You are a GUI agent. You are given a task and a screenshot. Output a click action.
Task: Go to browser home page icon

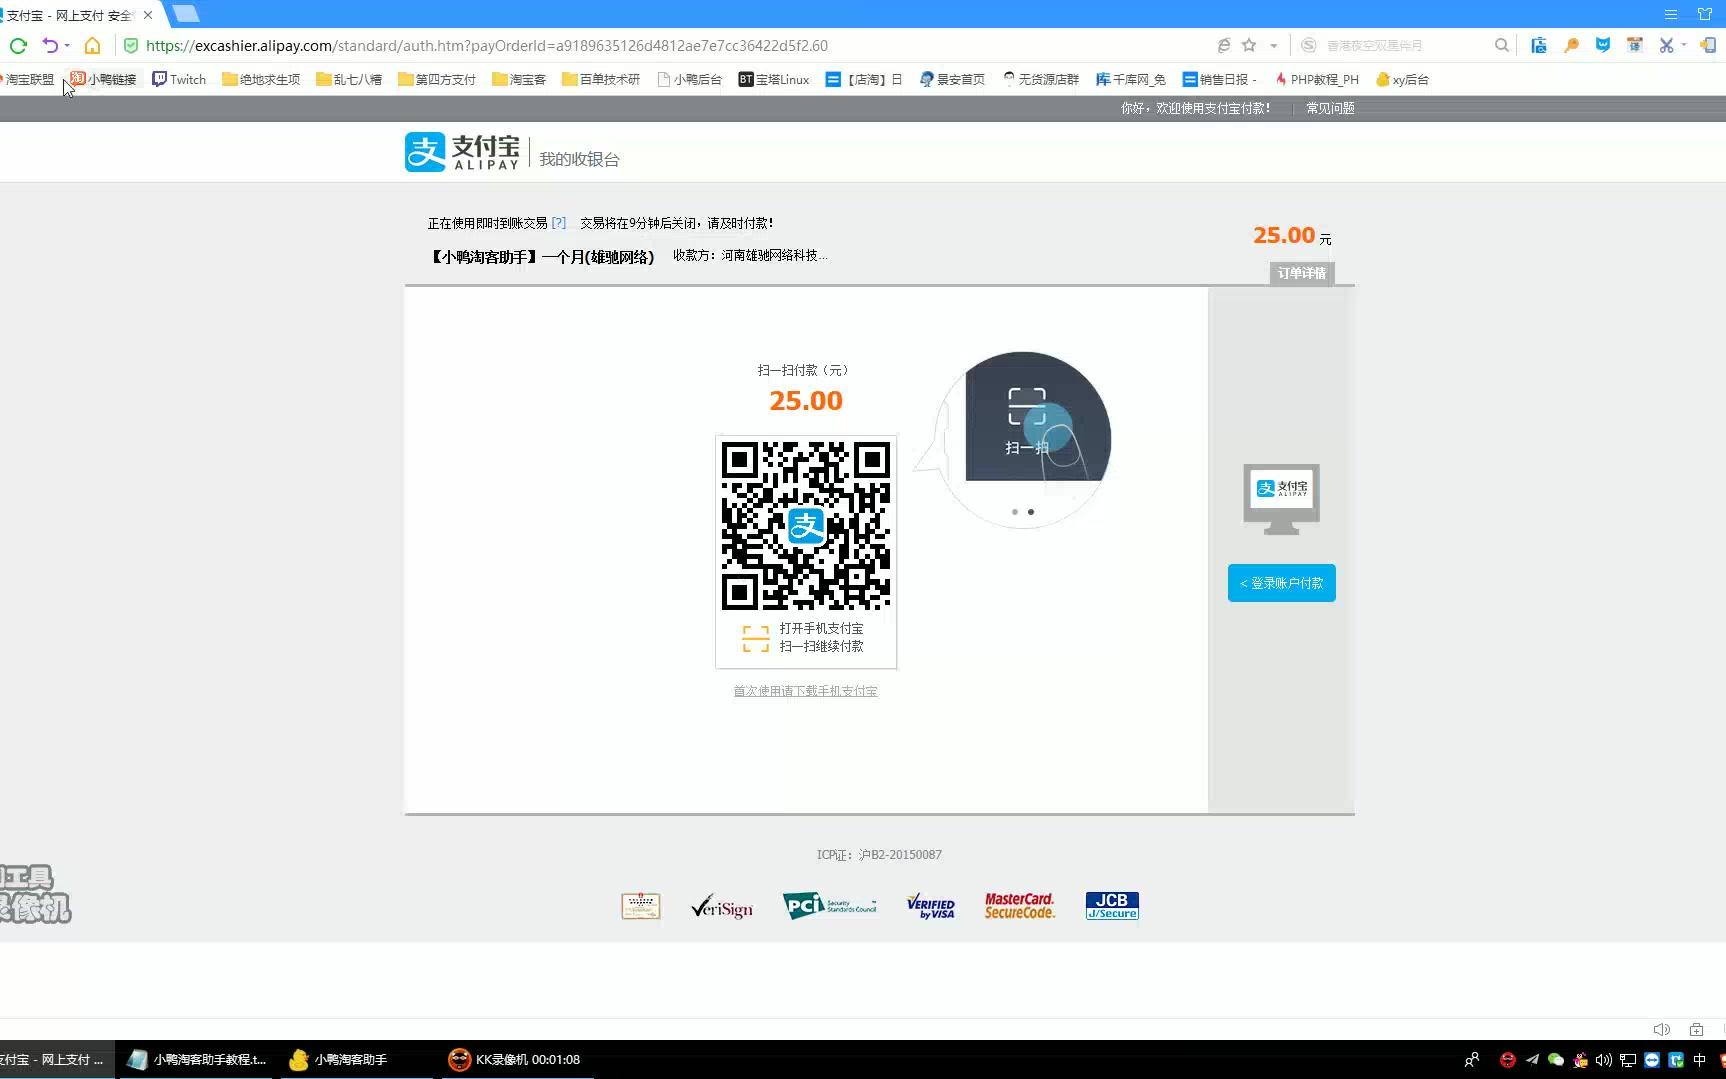point(92,45)
